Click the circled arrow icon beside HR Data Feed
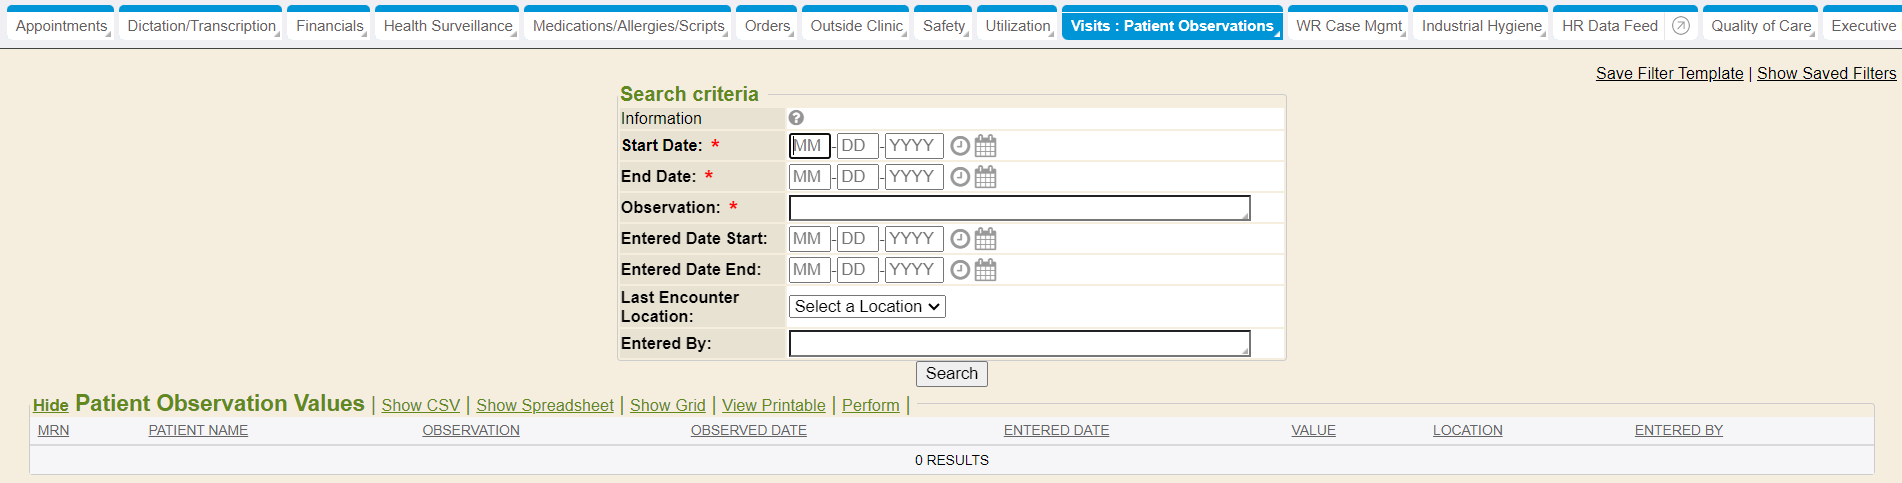The image size is (1902, 483). 1681,26
